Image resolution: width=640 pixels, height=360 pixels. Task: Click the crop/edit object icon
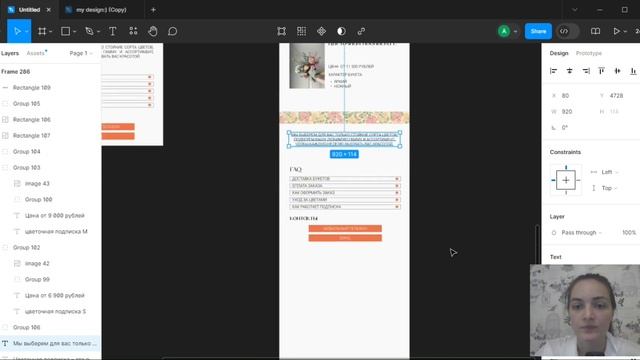[x=281, y=31]
